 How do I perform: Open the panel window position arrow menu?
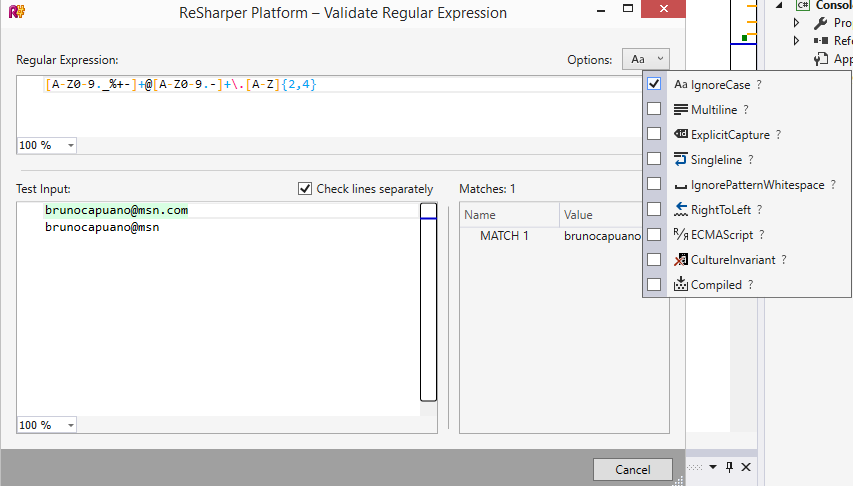(713, 467)
